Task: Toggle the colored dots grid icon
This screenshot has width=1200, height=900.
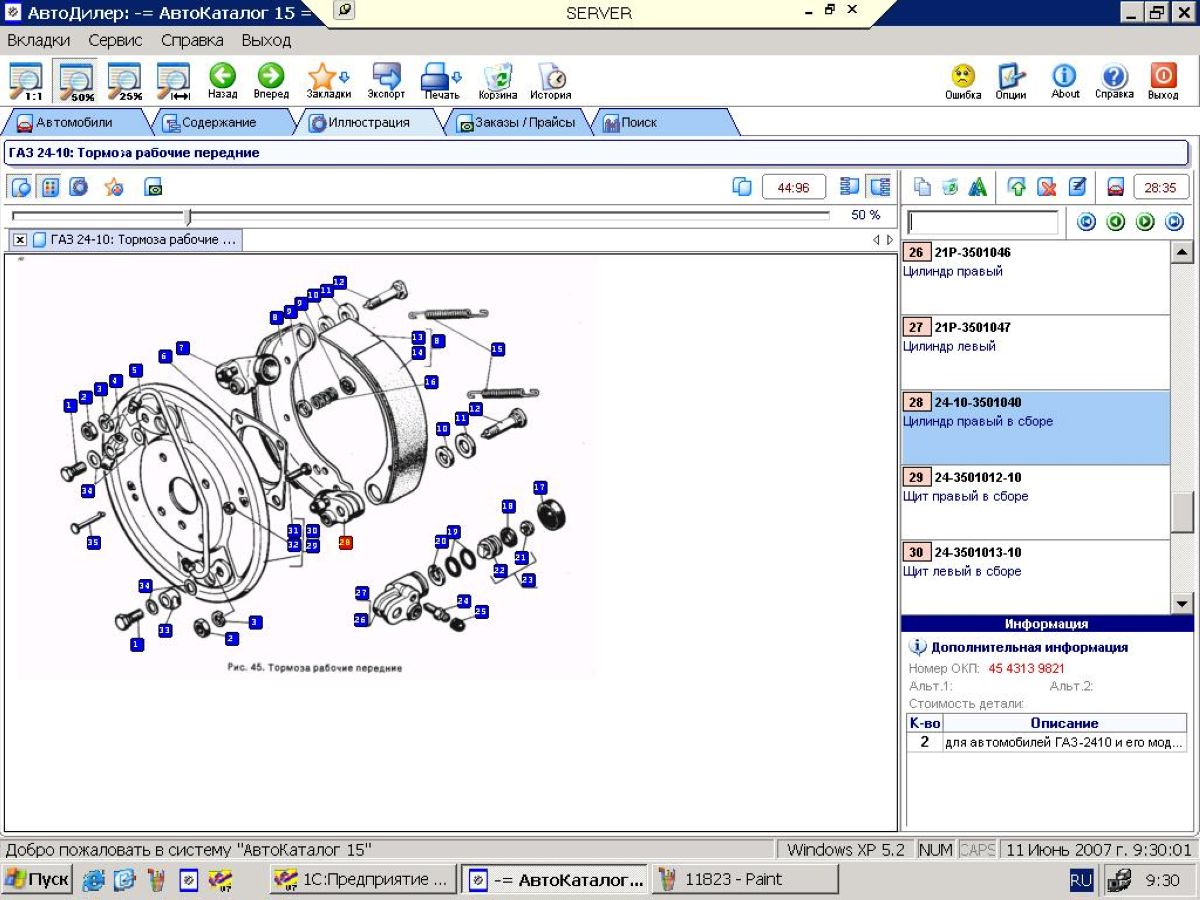Action: (49, 187)
